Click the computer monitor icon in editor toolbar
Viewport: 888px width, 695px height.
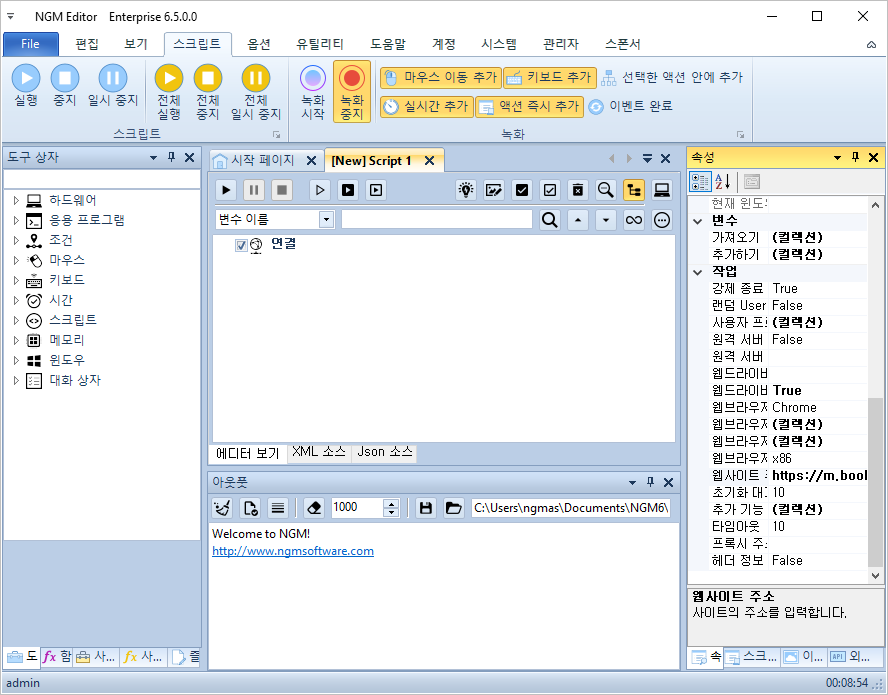[x=661, y=190]
